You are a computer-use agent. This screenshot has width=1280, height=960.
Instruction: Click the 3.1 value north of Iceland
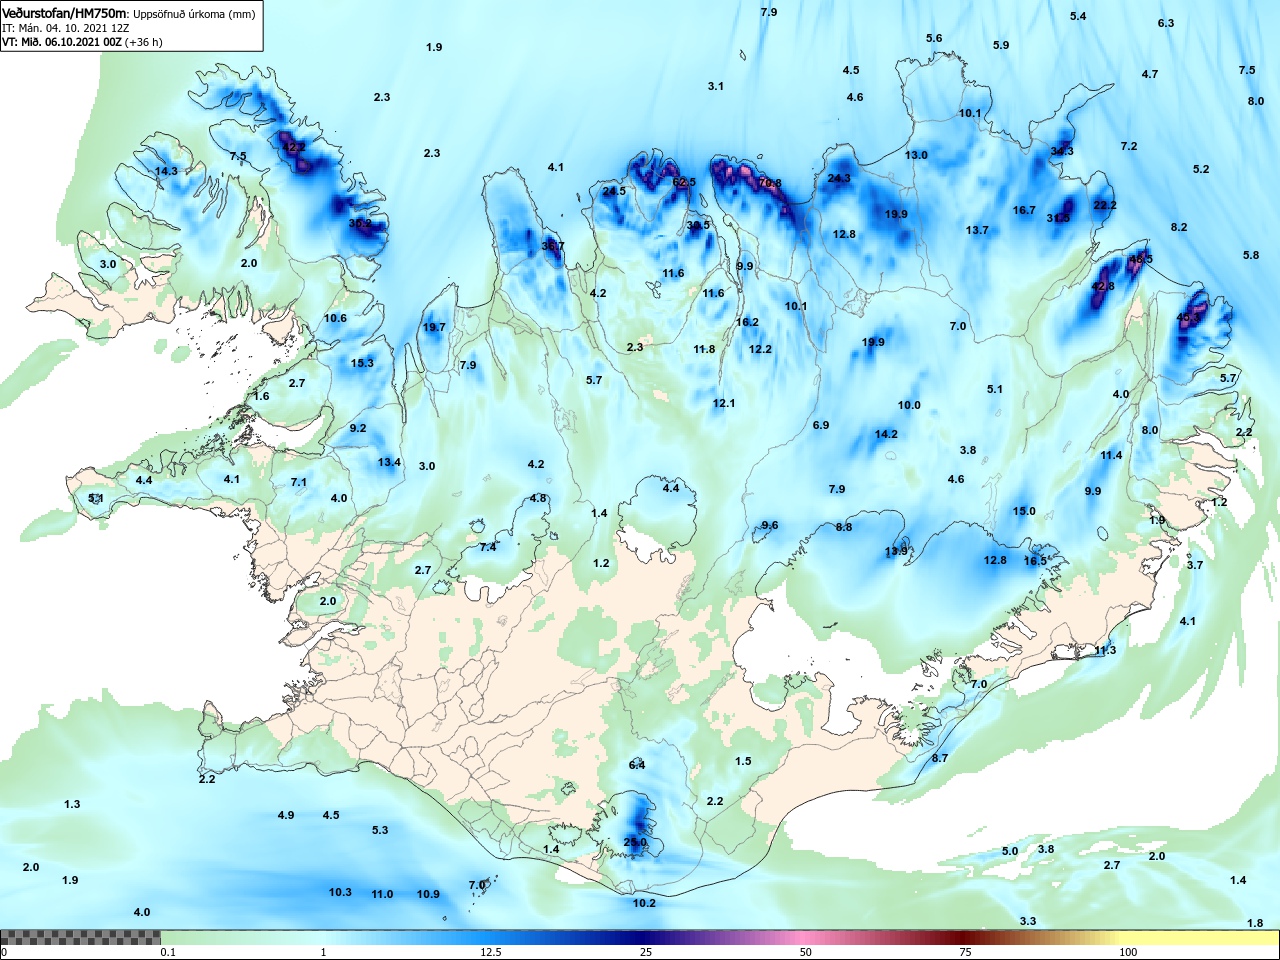(x=716, y=86)
